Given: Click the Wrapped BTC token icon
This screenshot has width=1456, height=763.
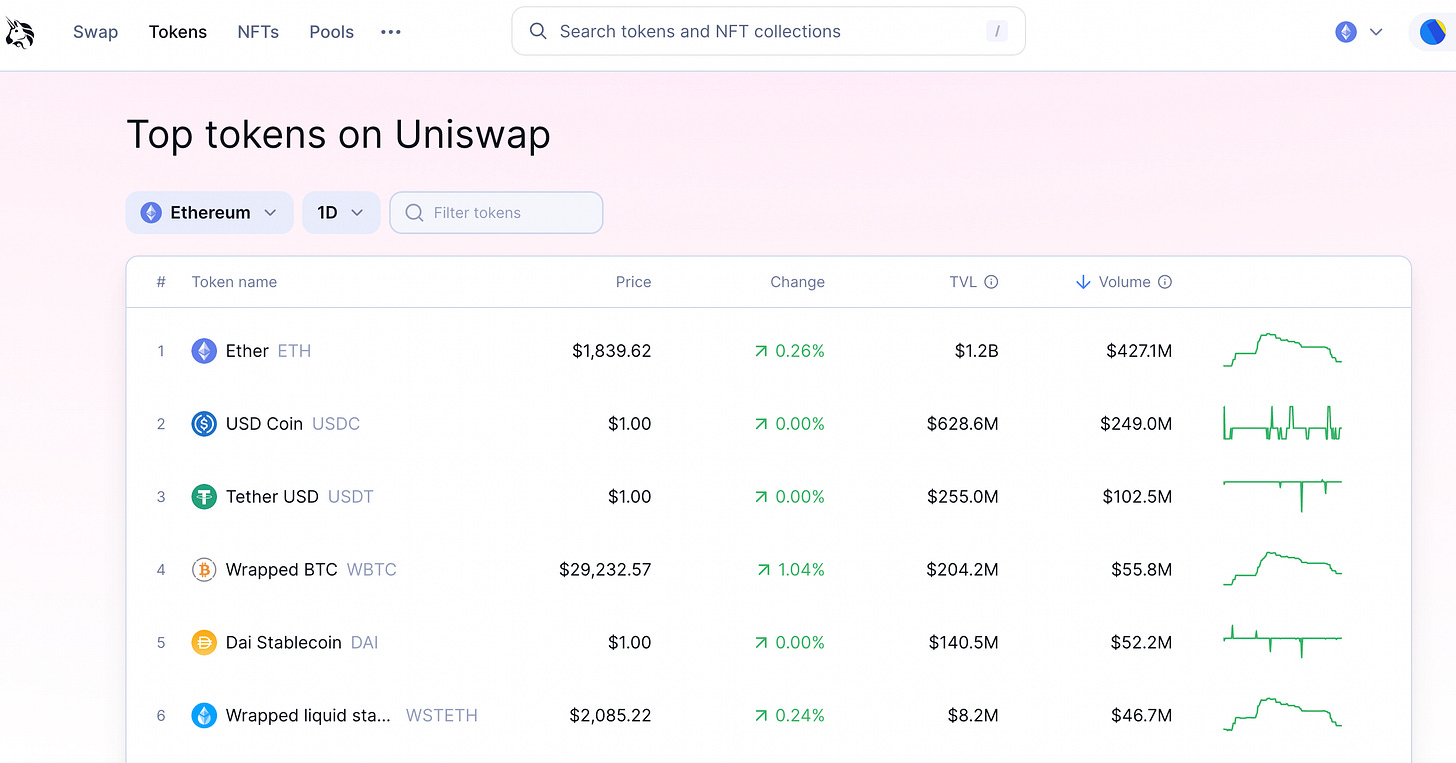Looking at the screenshot, I should (x=204, y=570).
